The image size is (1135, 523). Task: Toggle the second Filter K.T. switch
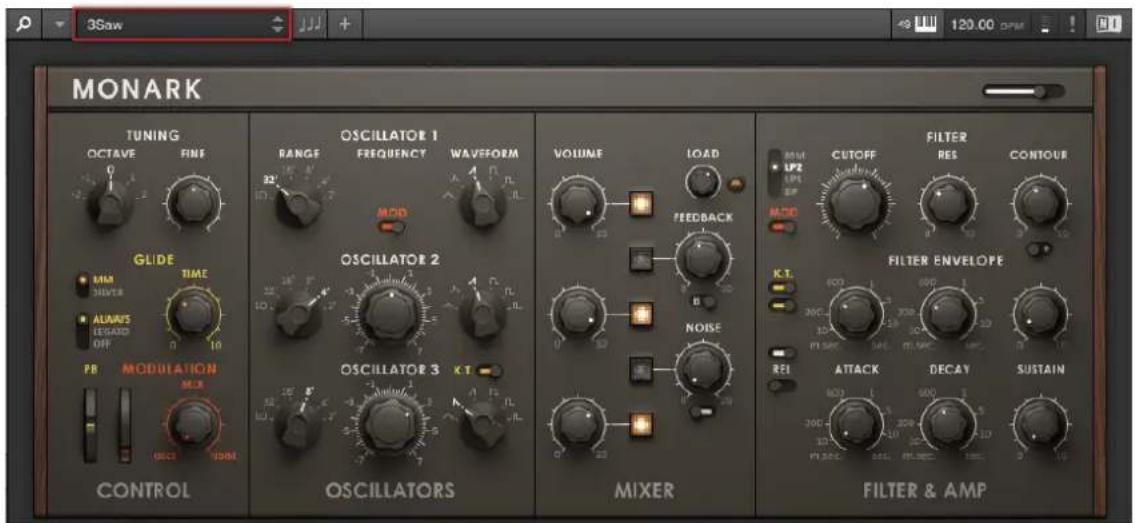click(783, 307)
